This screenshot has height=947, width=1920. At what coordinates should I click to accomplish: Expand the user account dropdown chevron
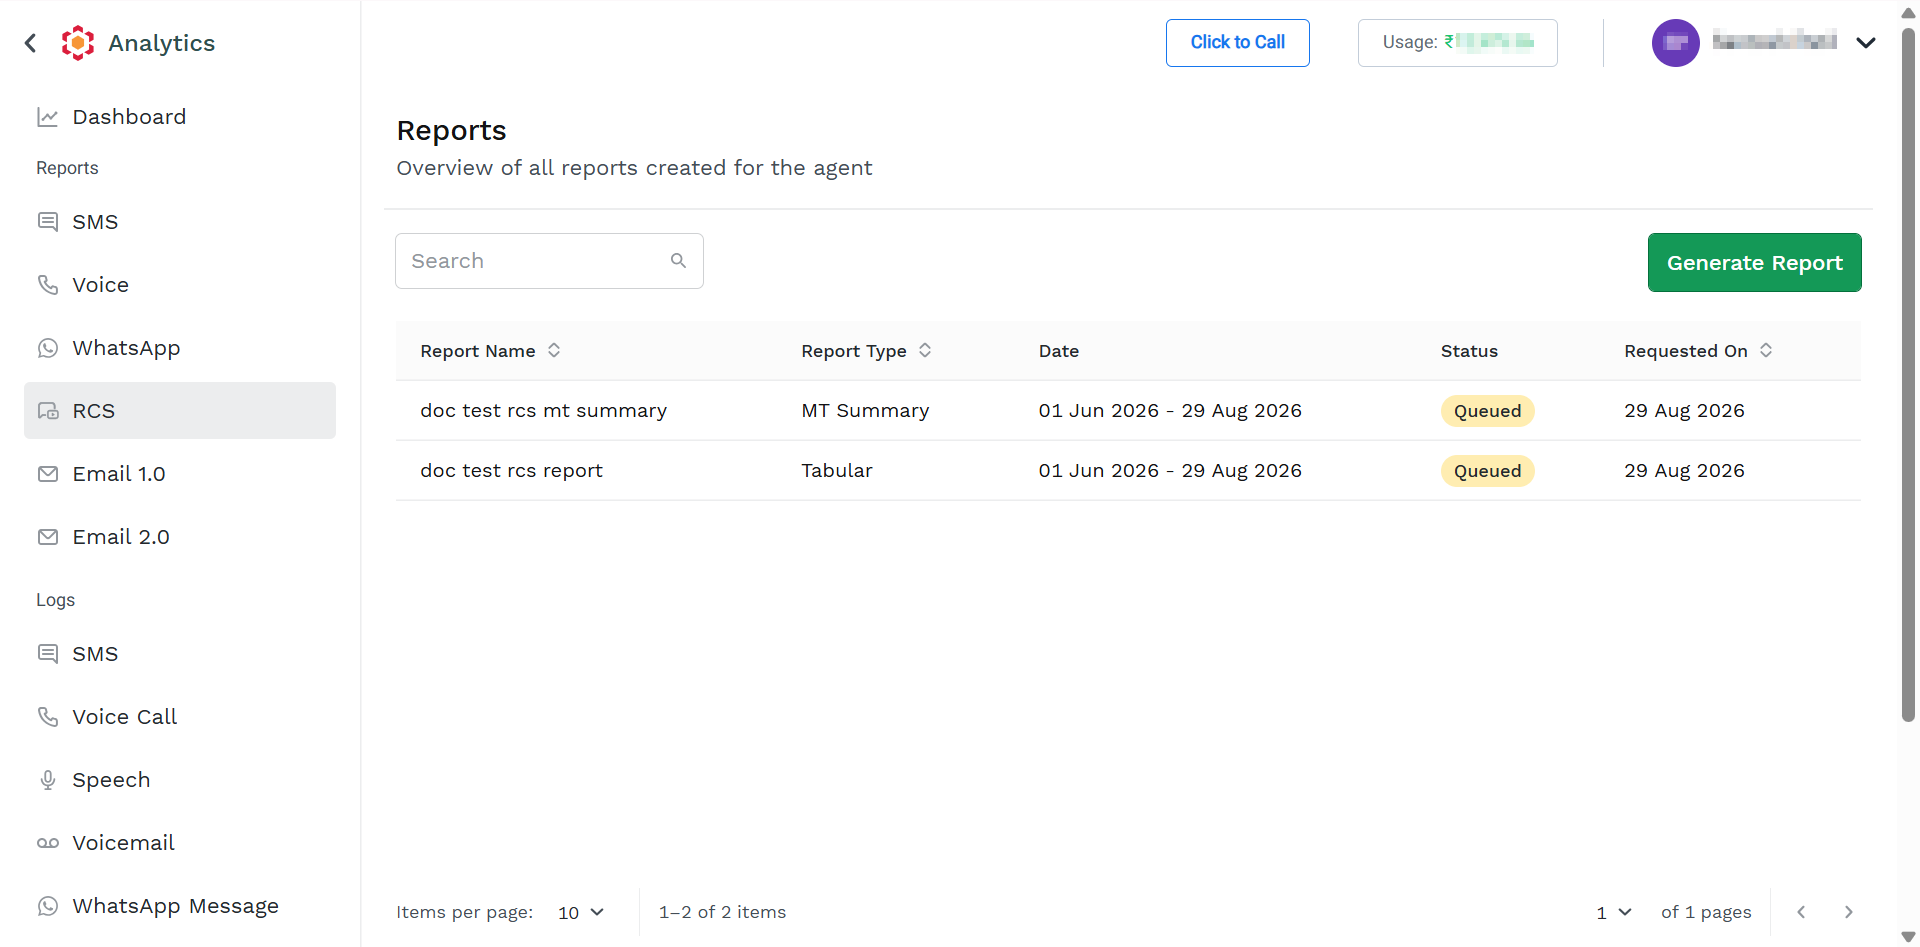tap(1866, 43)
